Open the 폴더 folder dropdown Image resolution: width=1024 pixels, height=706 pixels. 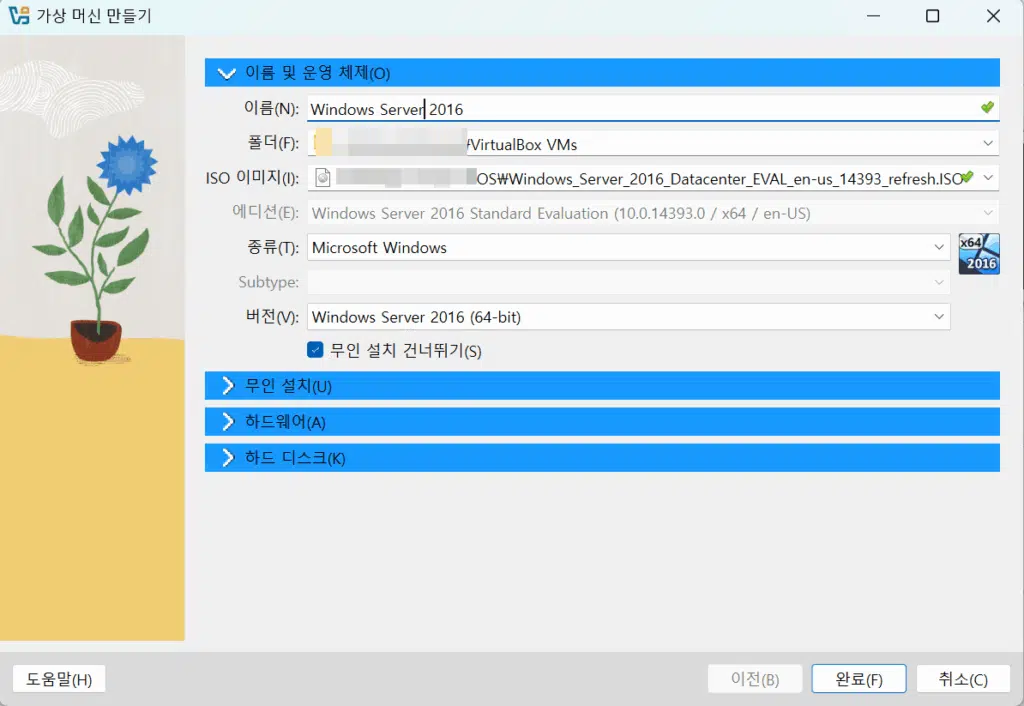tap(987, 143)
